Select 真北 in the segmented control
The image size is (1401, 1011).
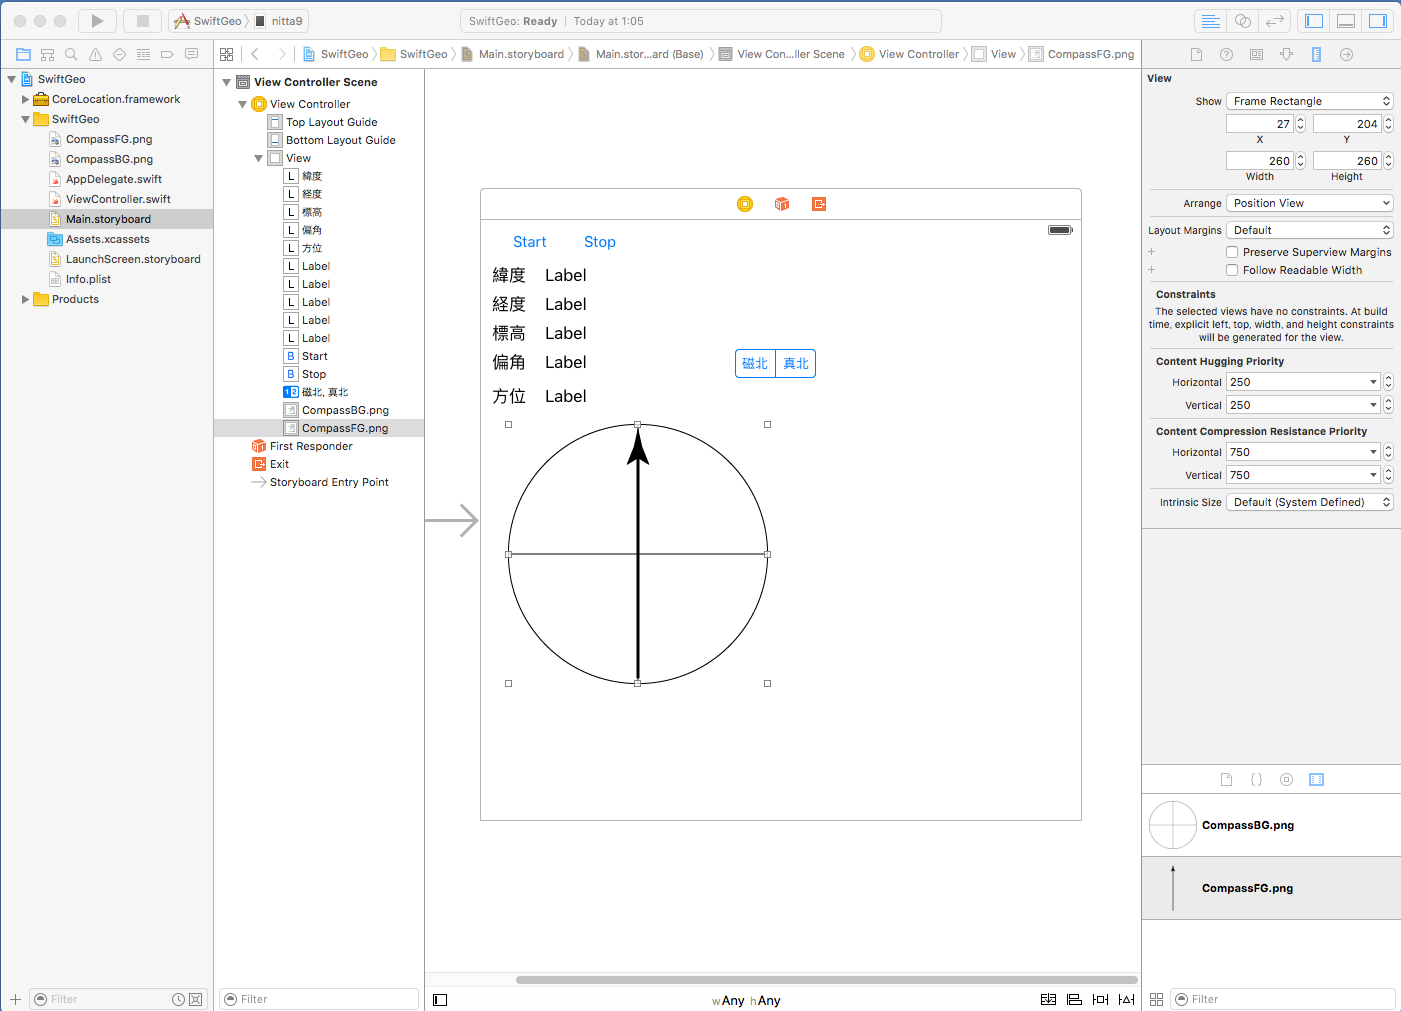796,363
